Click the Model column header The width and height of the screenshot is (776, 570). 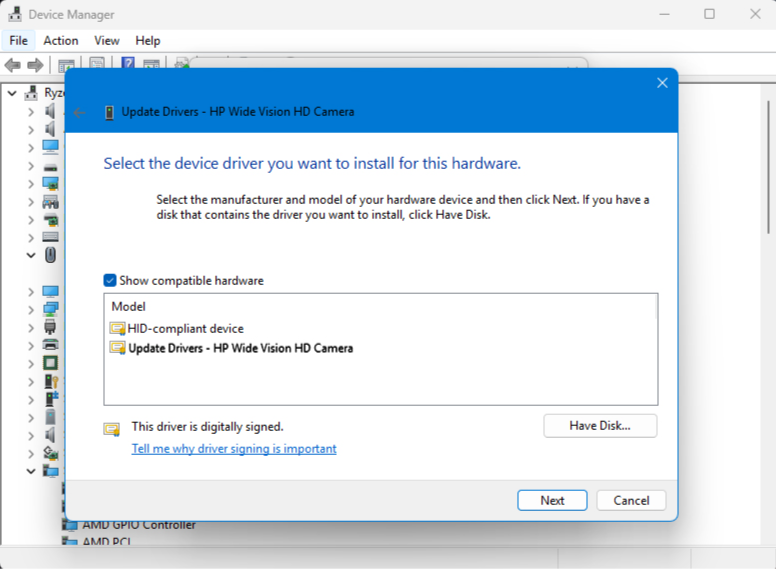129,307
